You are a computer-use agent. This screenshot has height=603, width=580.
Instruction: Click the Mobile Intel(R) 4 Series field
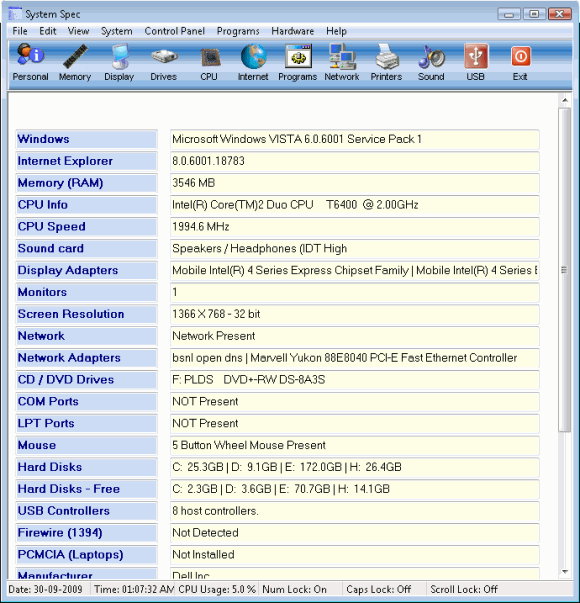[x=355, y=270]
